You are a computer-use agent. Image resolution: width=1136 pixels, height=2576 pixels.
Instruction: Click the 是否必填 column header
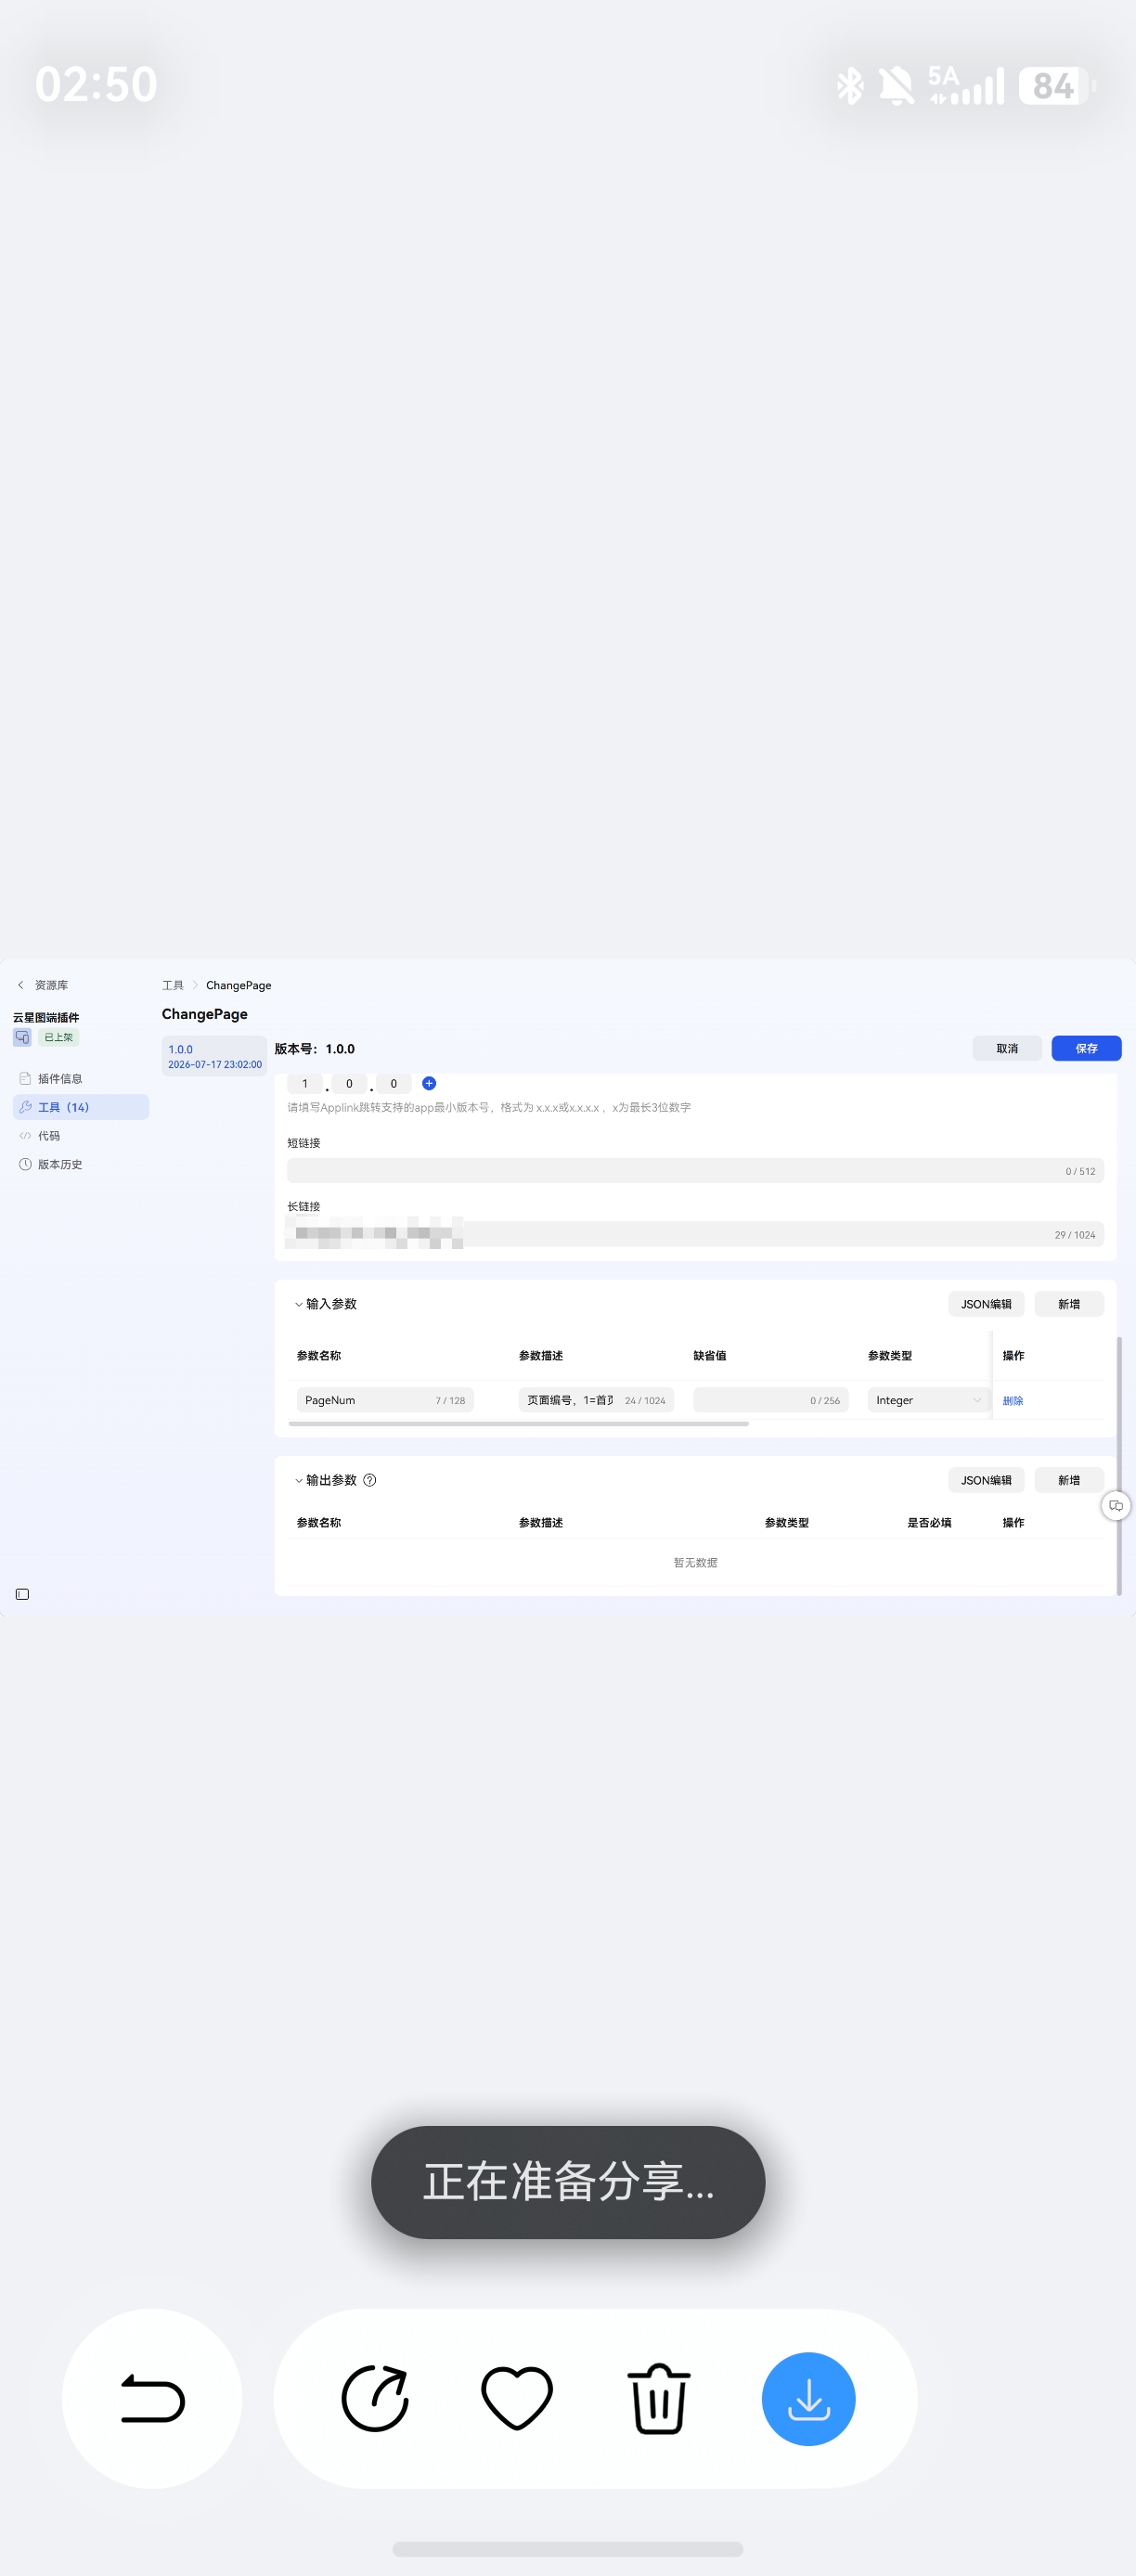[x=929, y=1522]
